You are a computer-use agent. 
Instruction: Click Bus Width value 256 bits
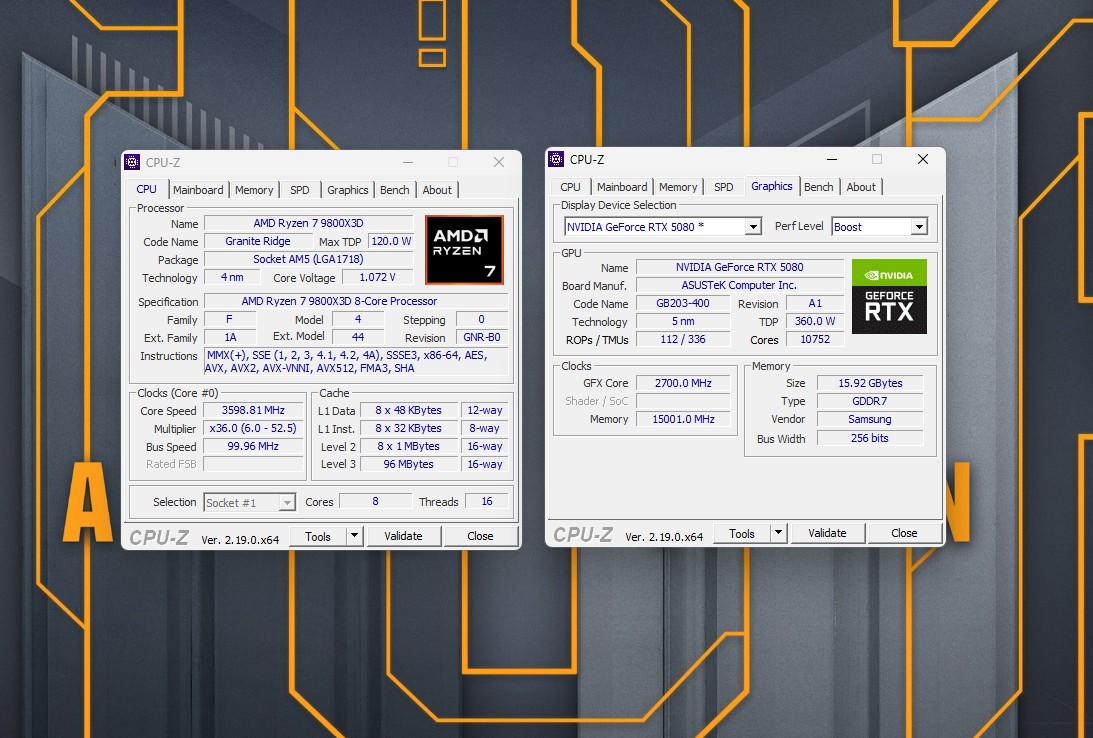[x=870, y=438]
